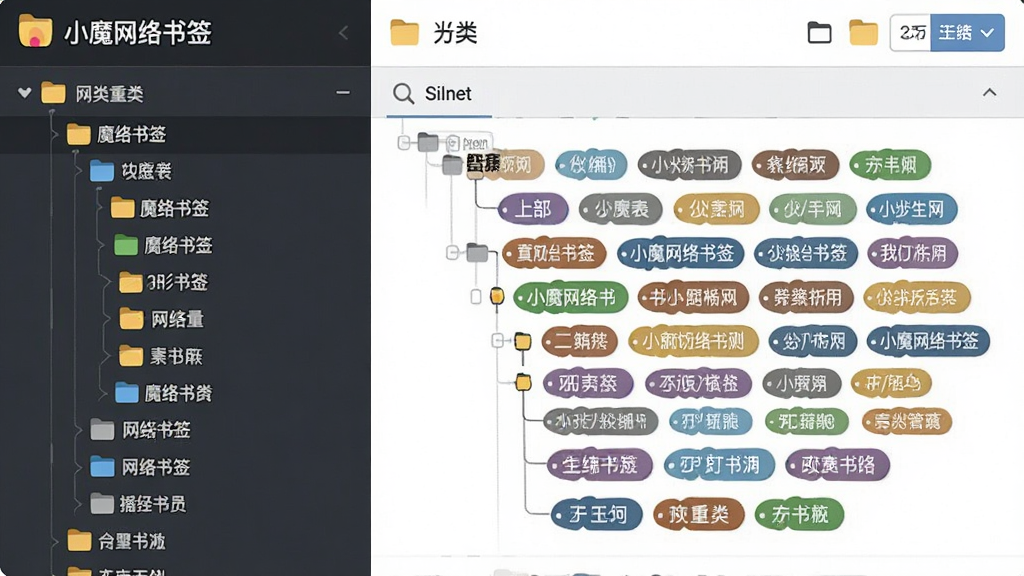Click the blue tag starting the last row
Viewport: 1024px width, 576px height.
pos(596,515)
